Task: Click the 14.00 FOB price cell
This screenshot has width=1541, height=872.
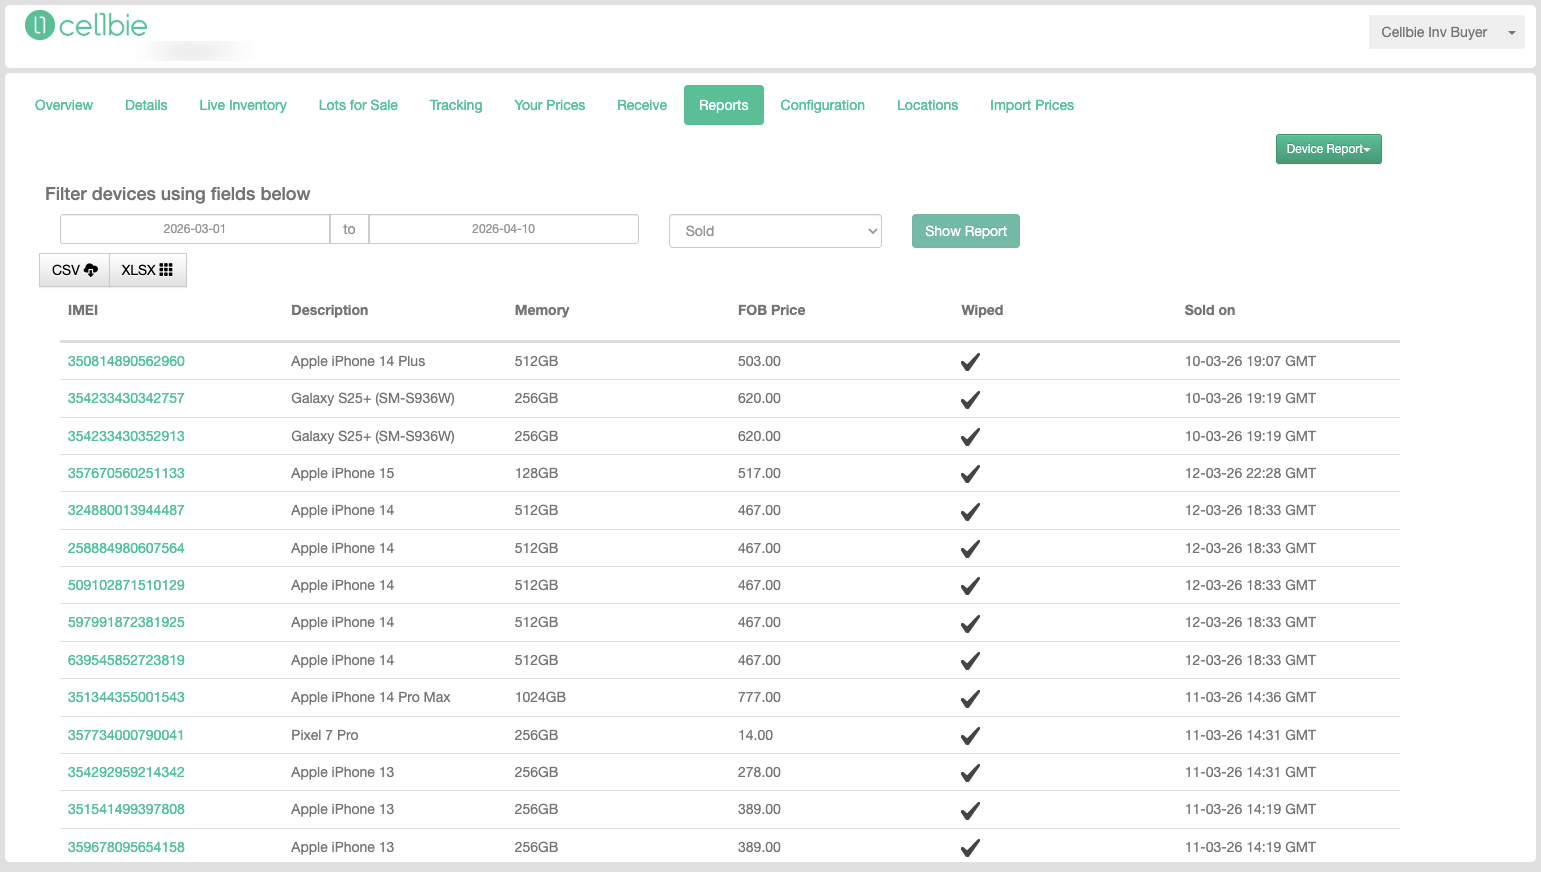Action: pos(755,735)
